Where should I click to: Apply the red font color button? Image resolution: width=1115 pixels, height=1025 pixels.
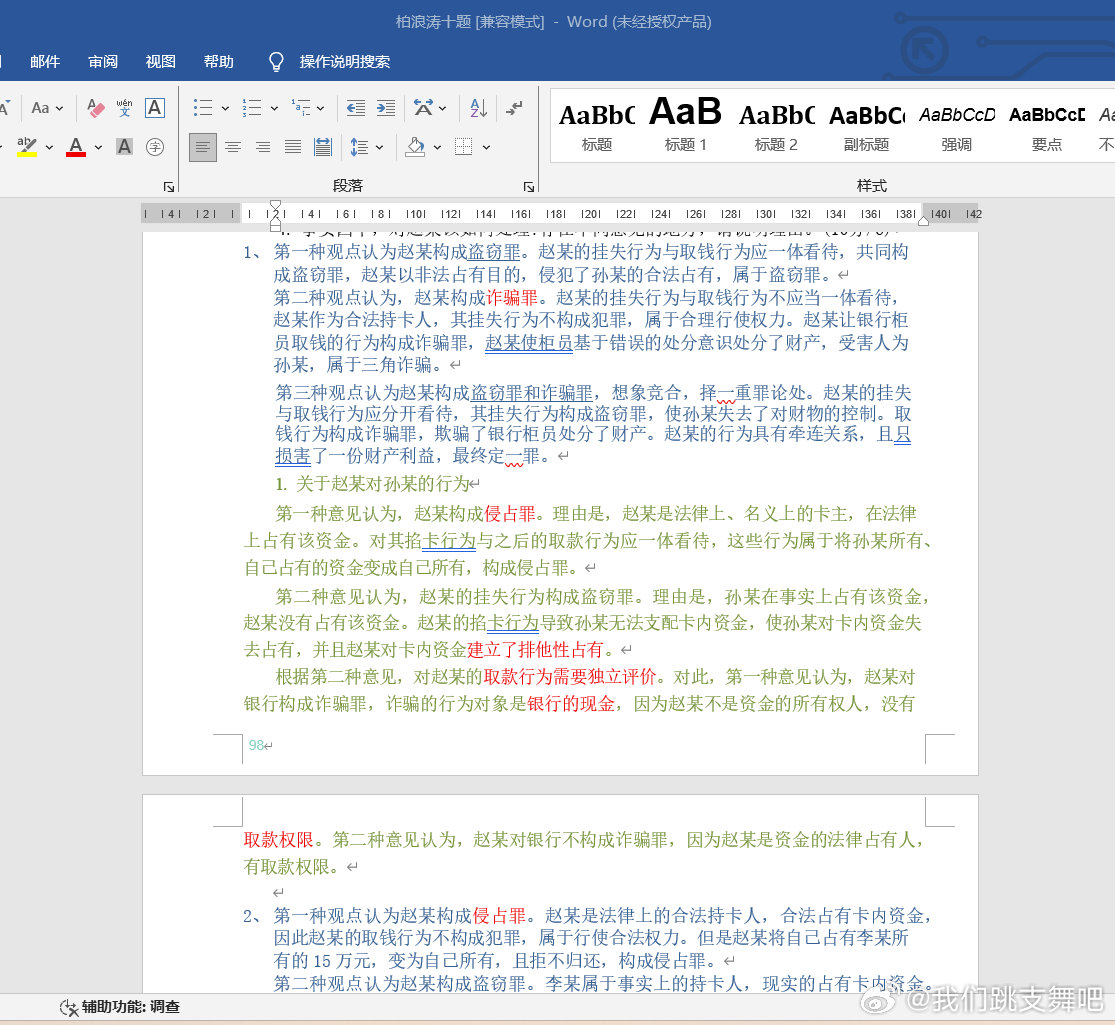pos(76,147)
